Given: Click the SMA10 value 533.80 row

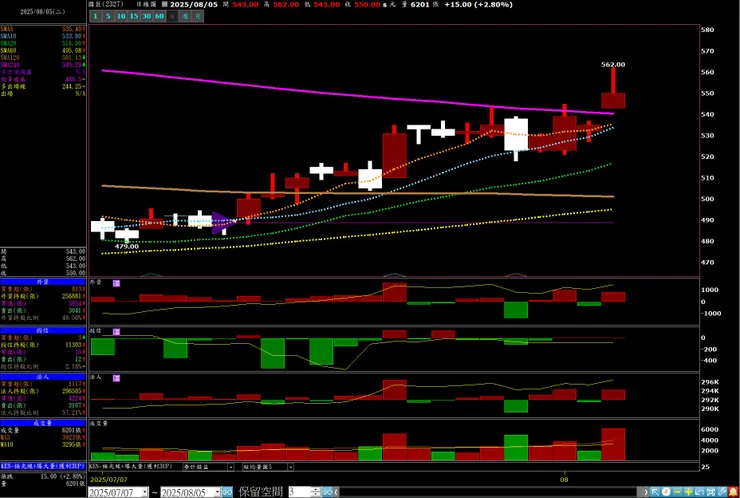Looking at the screenshot, I should tap(43, 36).
